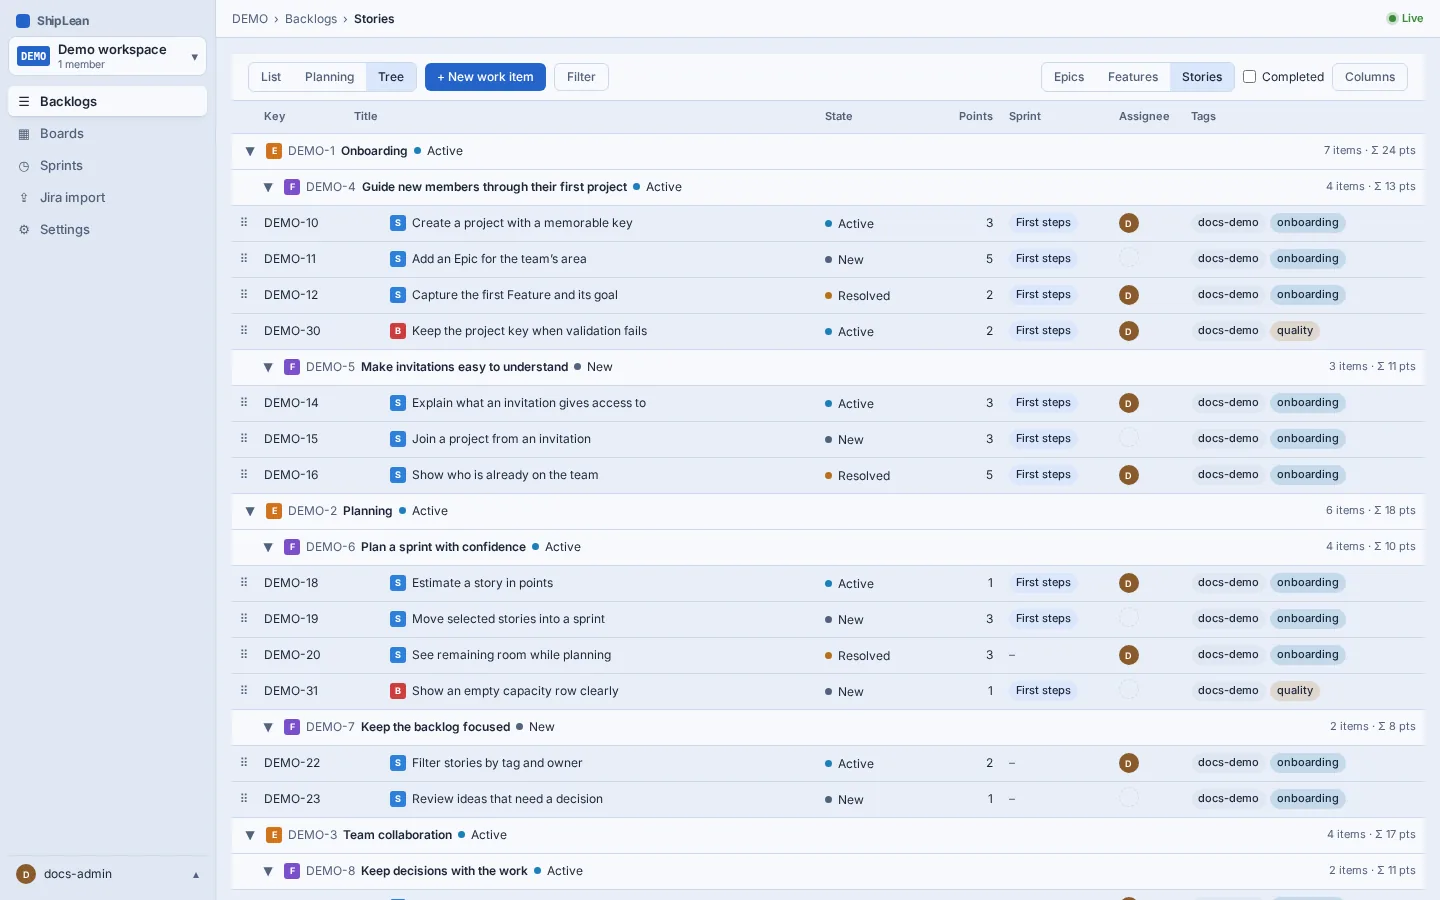Screen dimensions: 1440x900
Task: Click the drag handle for DEMO-22
Action: 244,762
